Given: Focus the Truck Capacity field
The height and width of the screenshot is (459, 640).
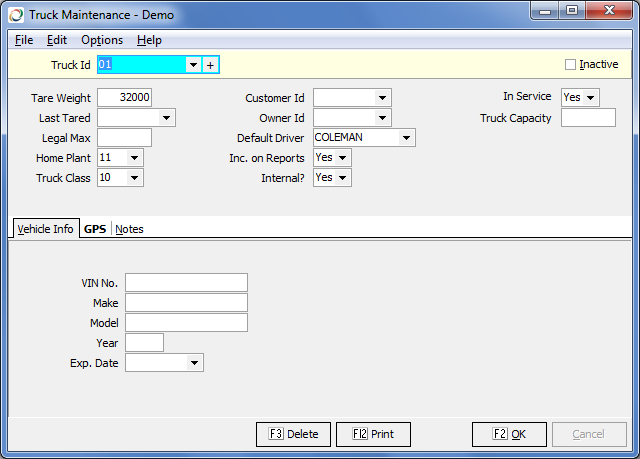Looking at the screenshot, I should pyautogui.click(x=588, y=118).
